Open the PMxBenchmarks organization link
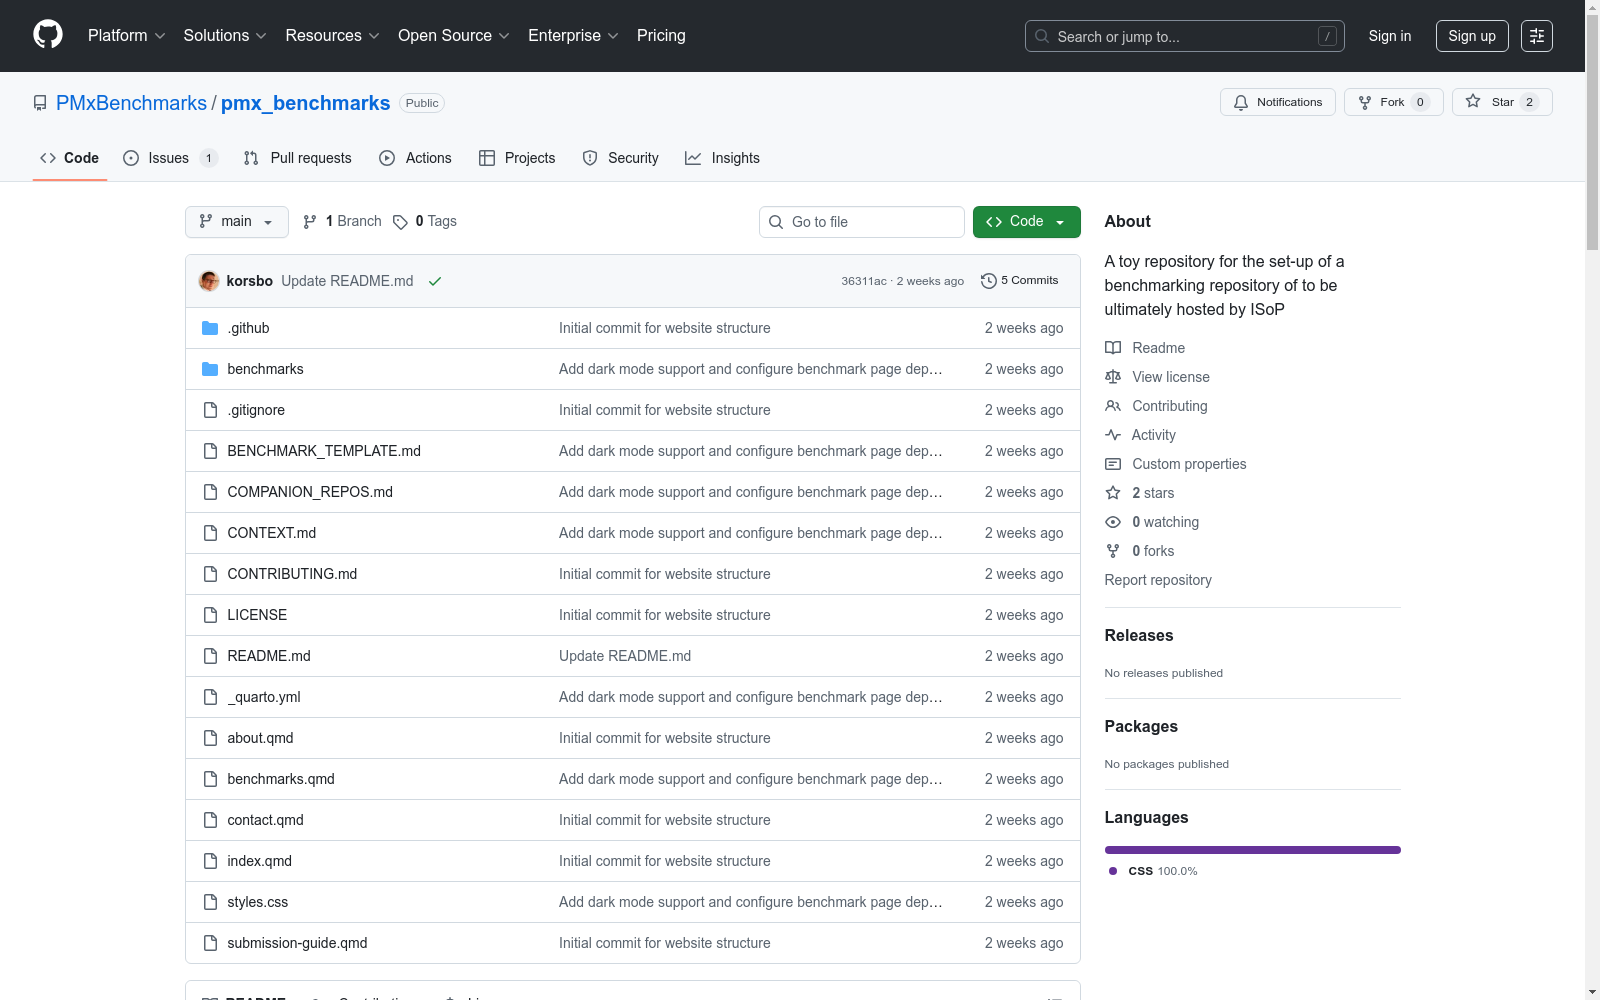Screen dimensions: 1600x1000 (131, 103)
